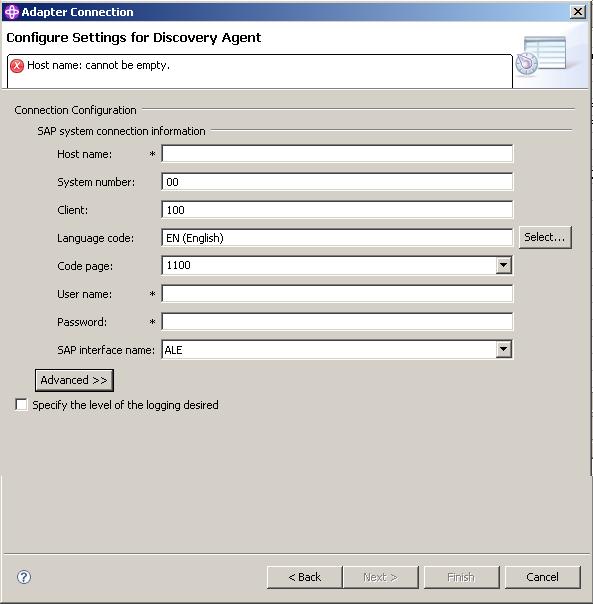Expand the Advanced settings section

(x=74, y=380)
